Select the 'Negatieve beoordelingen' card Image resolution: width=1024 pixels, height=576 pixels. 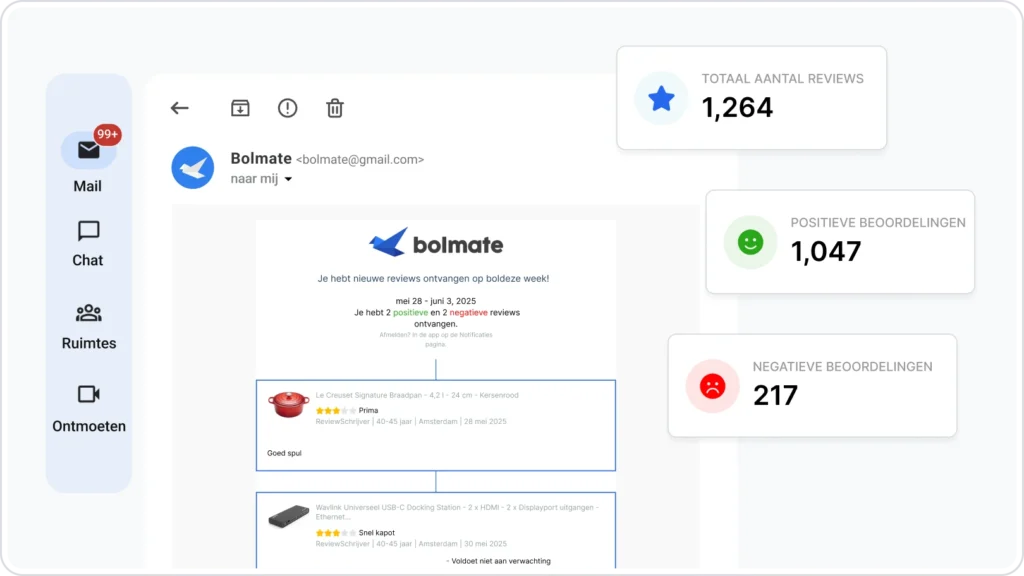point(812,385)
